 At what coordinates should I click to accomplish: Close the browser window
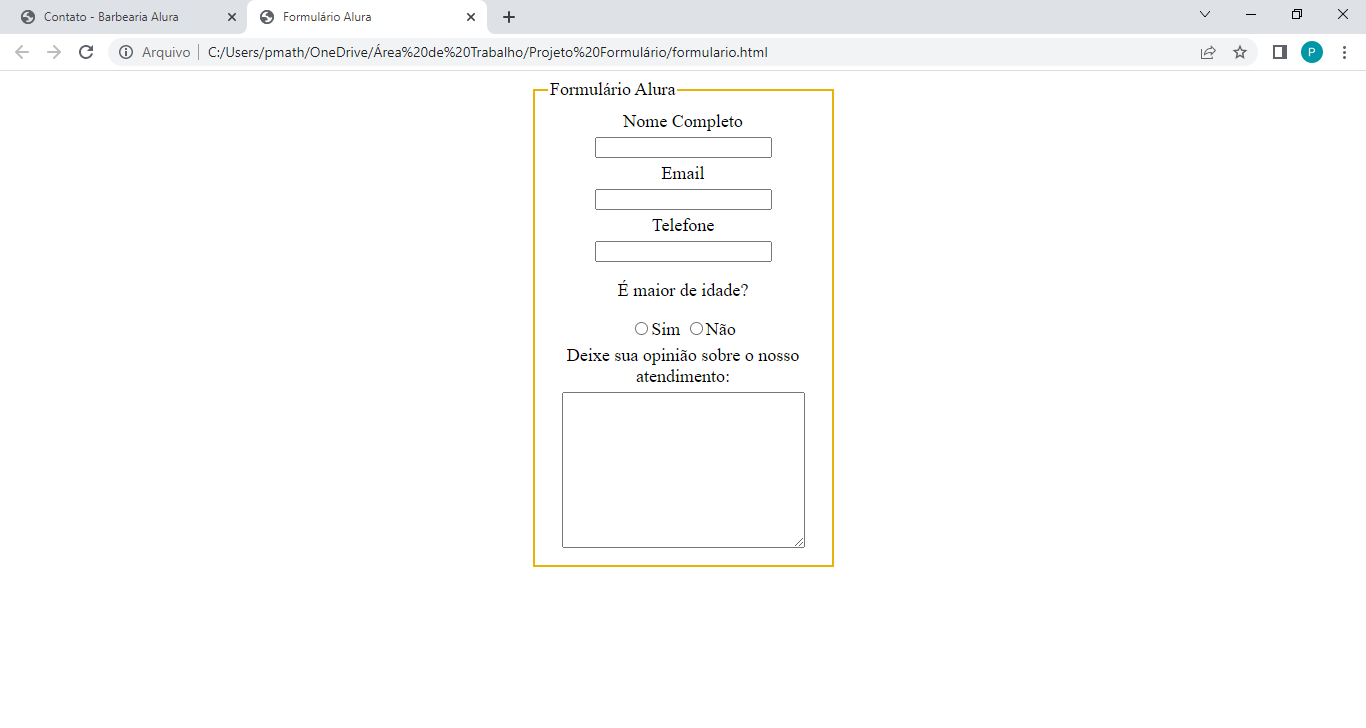coord(1343,14)
